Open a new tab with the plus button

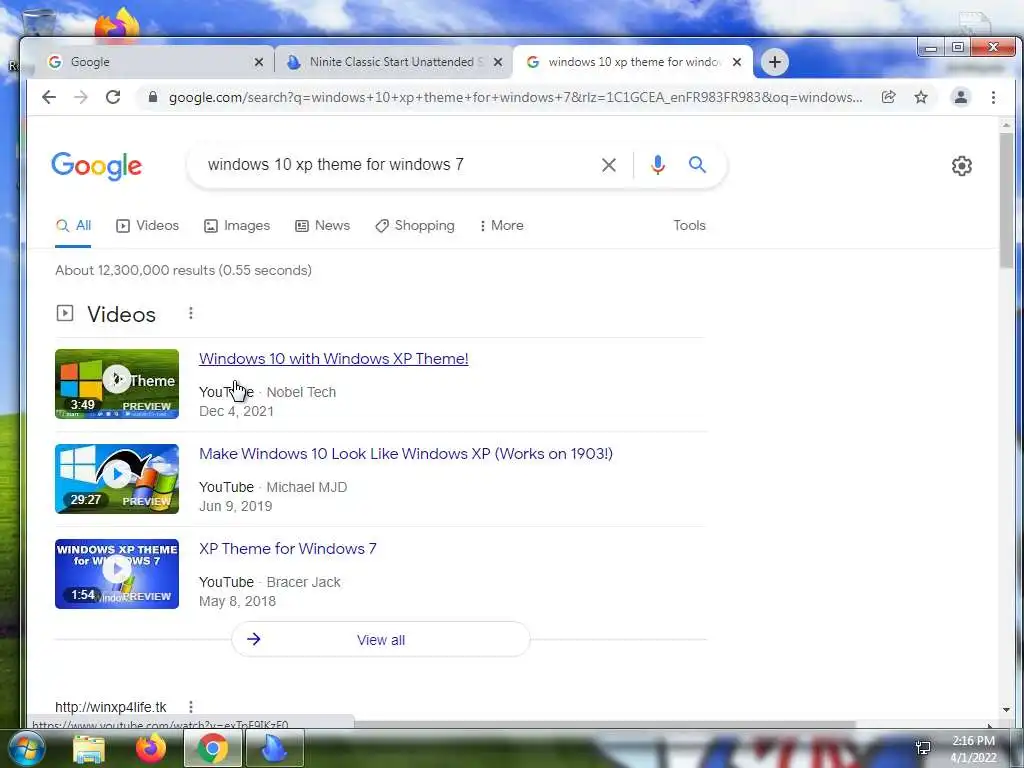tap(775, 62)
